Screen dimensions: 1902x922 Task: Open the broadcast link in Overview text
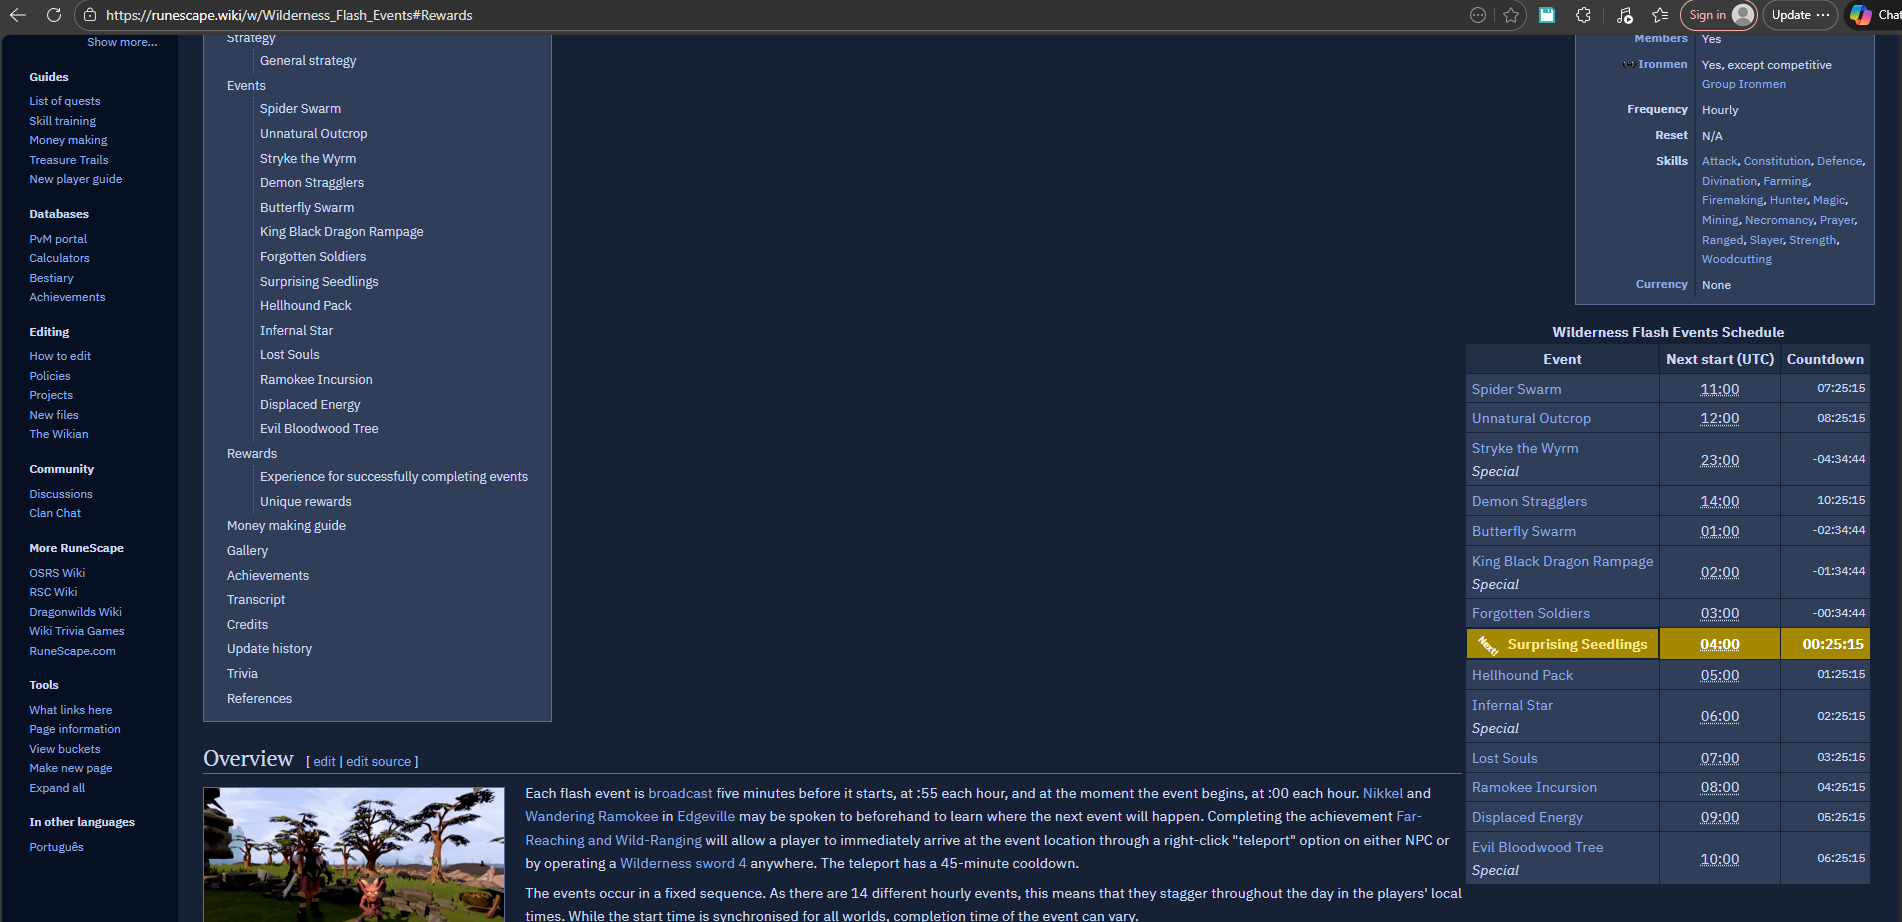680,794
